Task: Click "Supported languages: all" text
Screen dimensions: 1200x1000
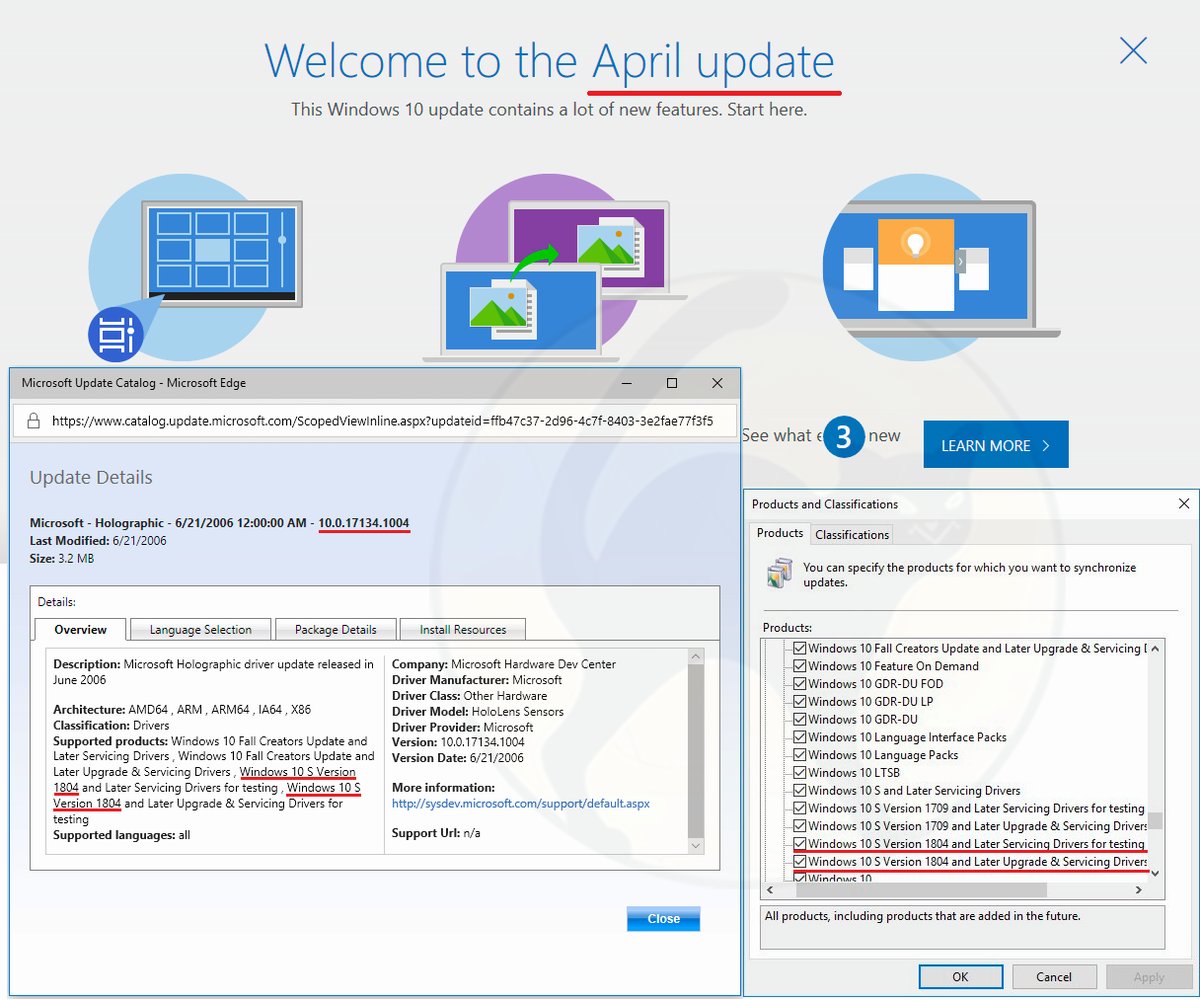Action: [x=121, y=834]
